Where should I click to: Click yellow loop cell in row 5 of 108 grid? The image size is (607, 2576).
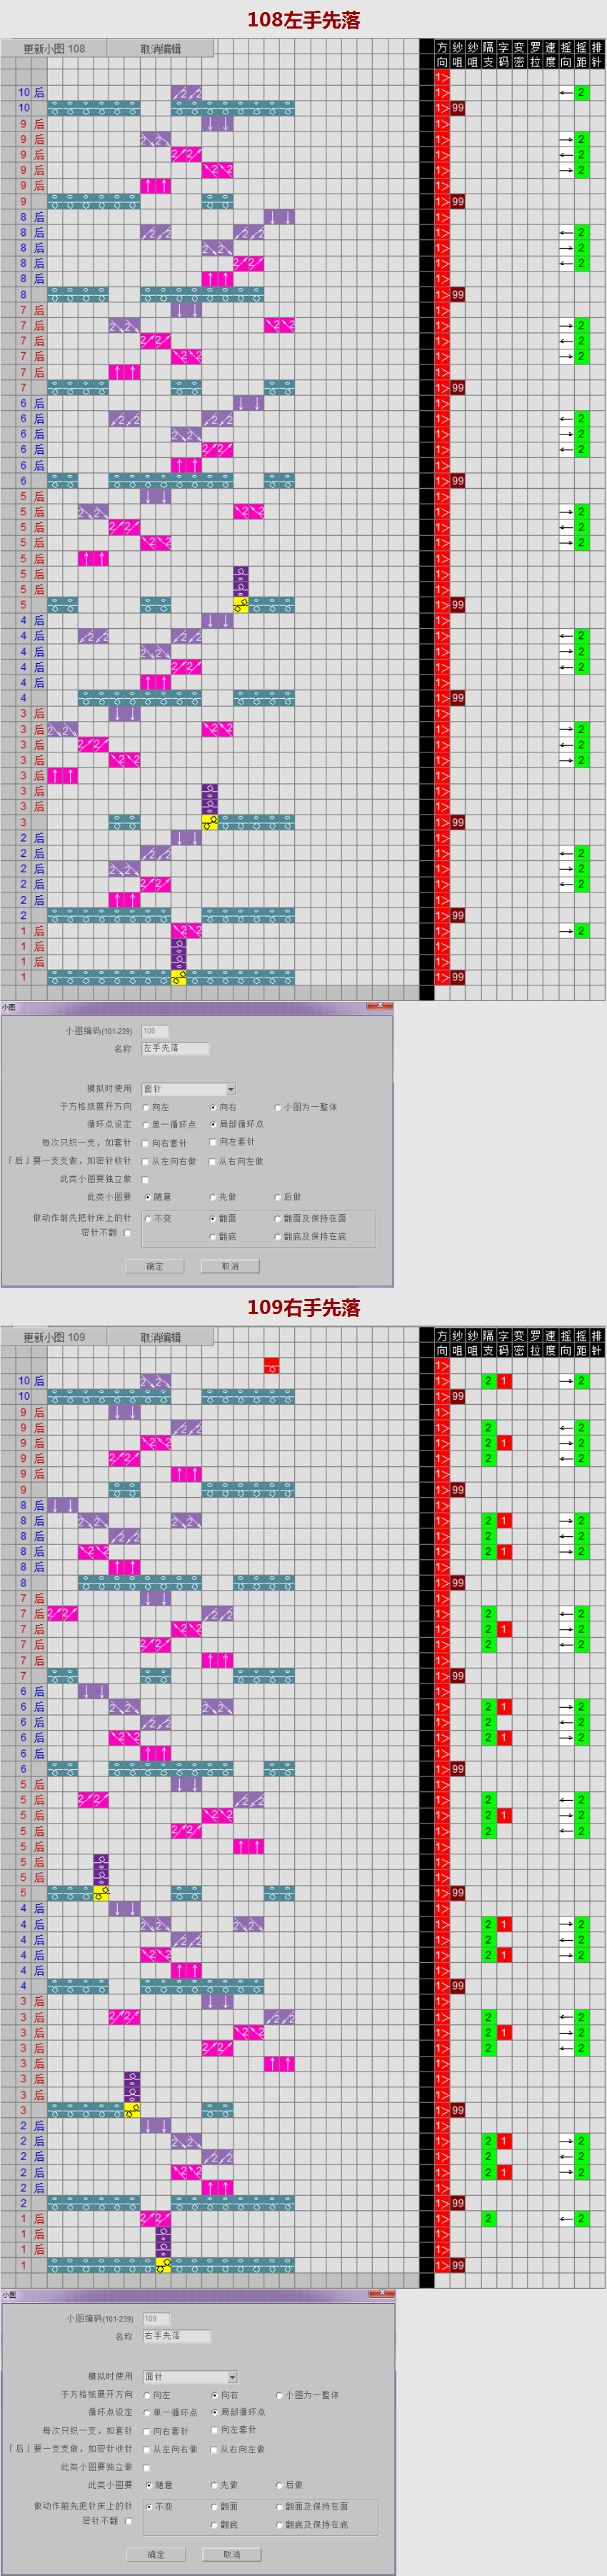[x=240, y=605]
